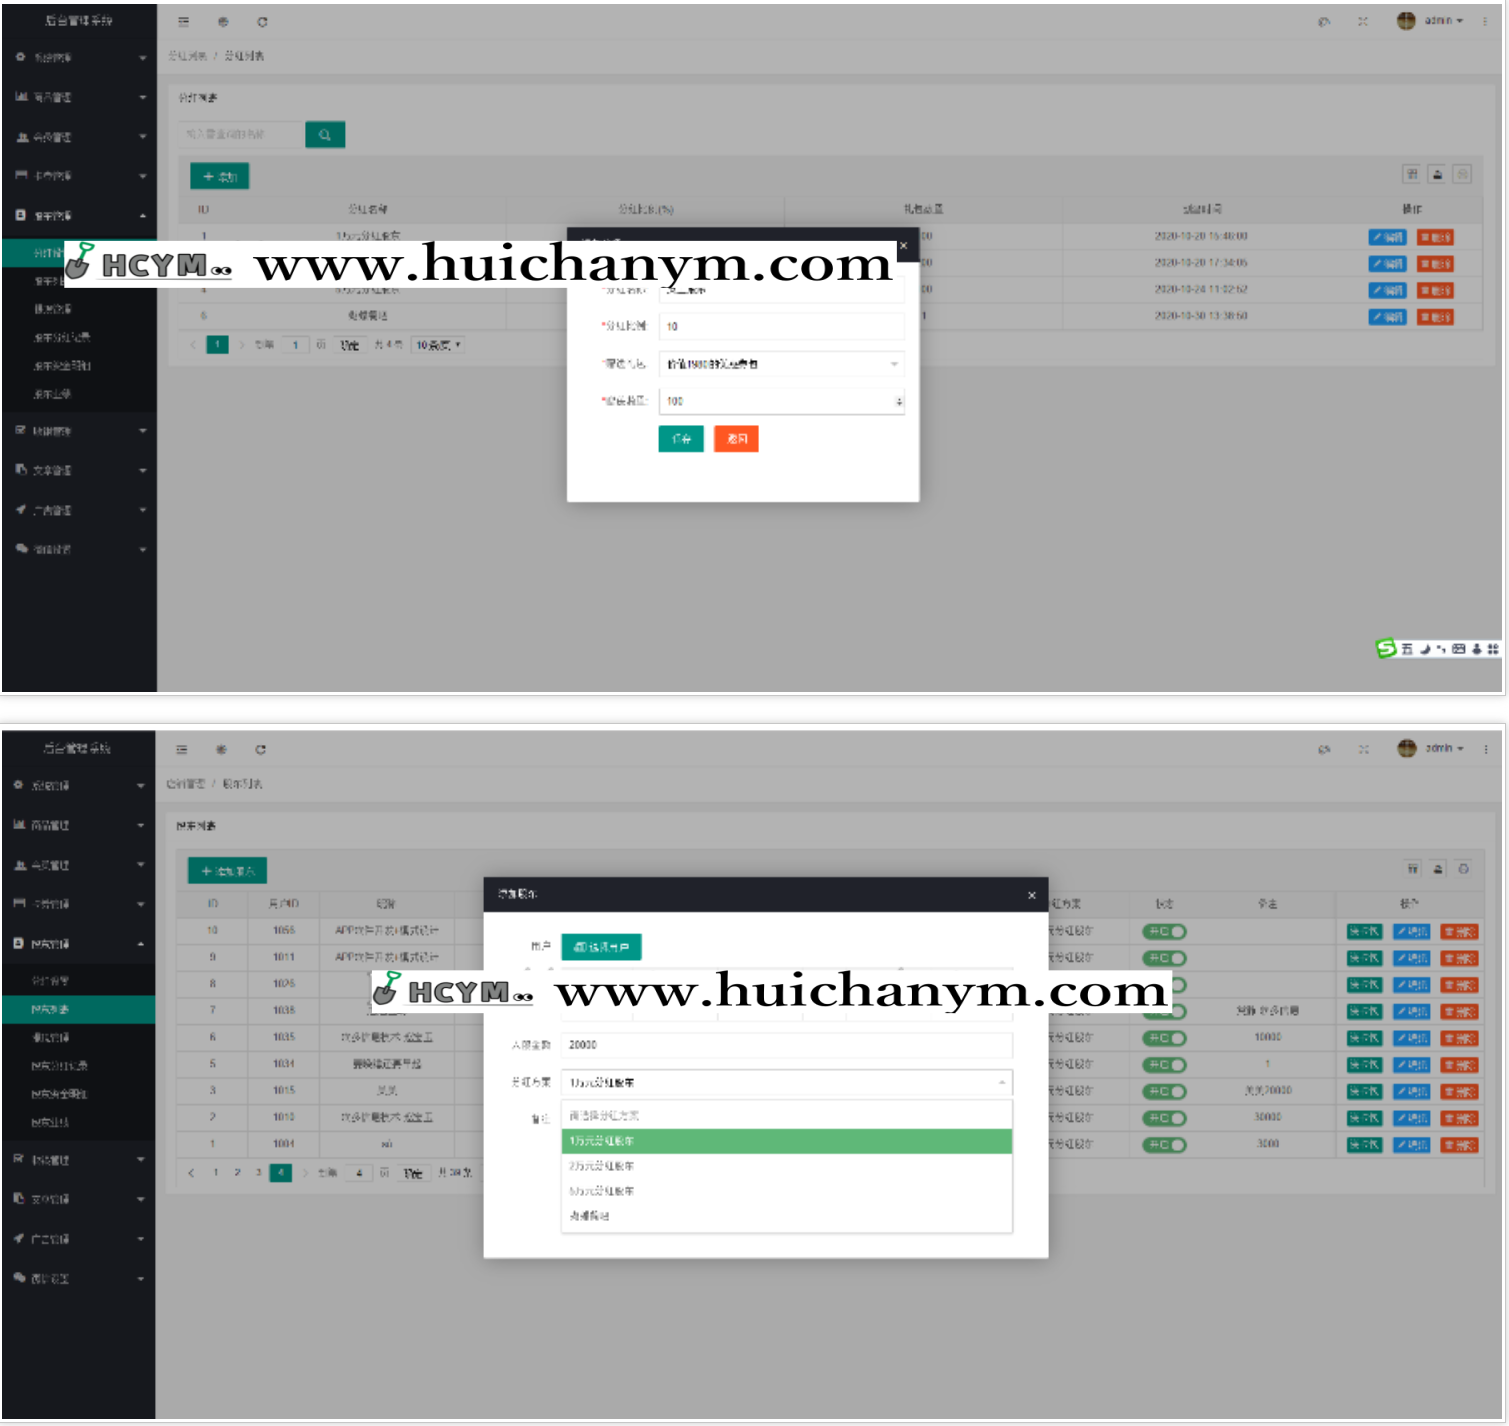Click print icon above upper table
The width and height of the screenshot is (1509, 1426).
[x=1462, y=174]
